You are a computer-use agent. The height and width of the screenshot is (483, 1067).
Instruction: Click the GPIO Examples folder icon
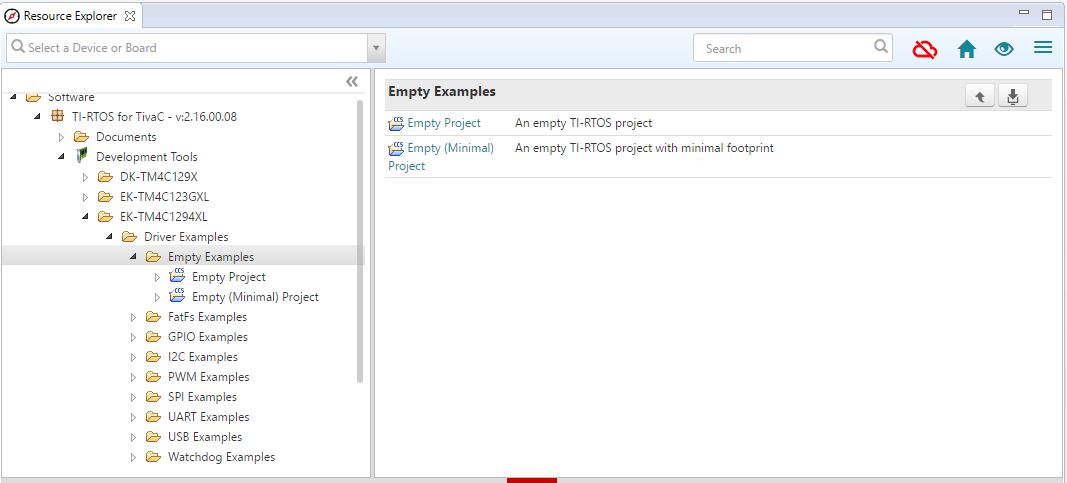click(153, 337)
